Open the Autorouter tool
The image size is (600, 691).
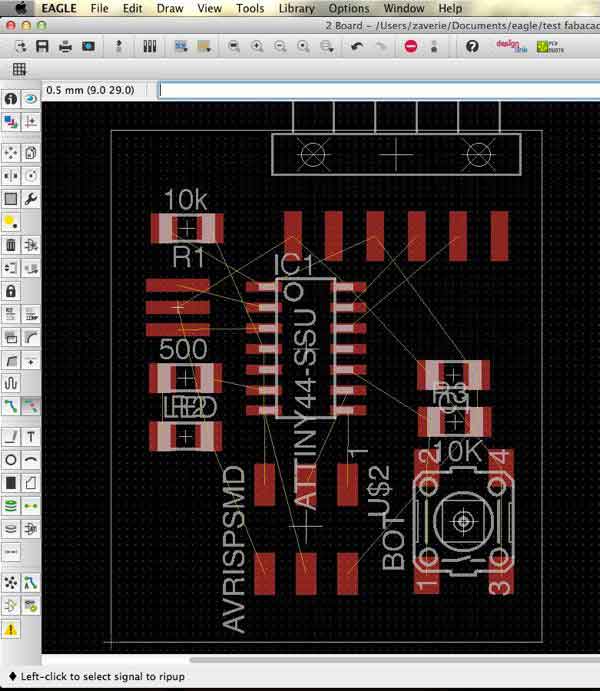pos(31,583)
